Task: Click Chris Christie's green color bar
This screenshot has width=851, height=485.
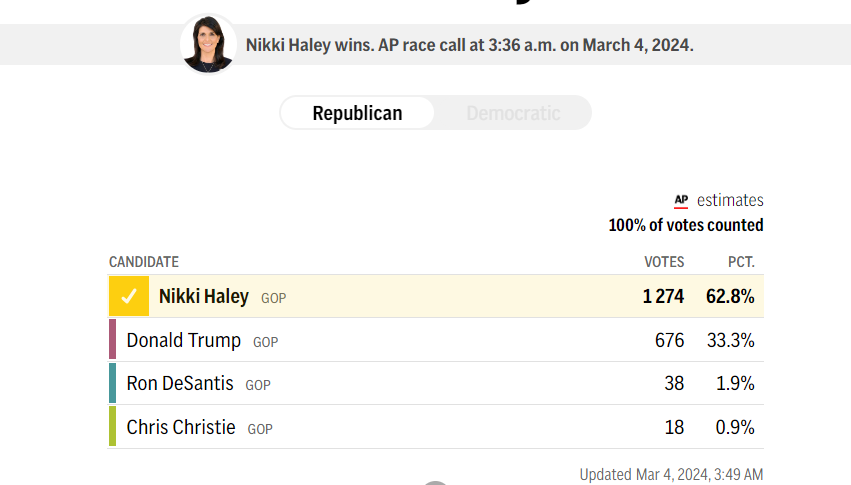Action: [112, 426]
